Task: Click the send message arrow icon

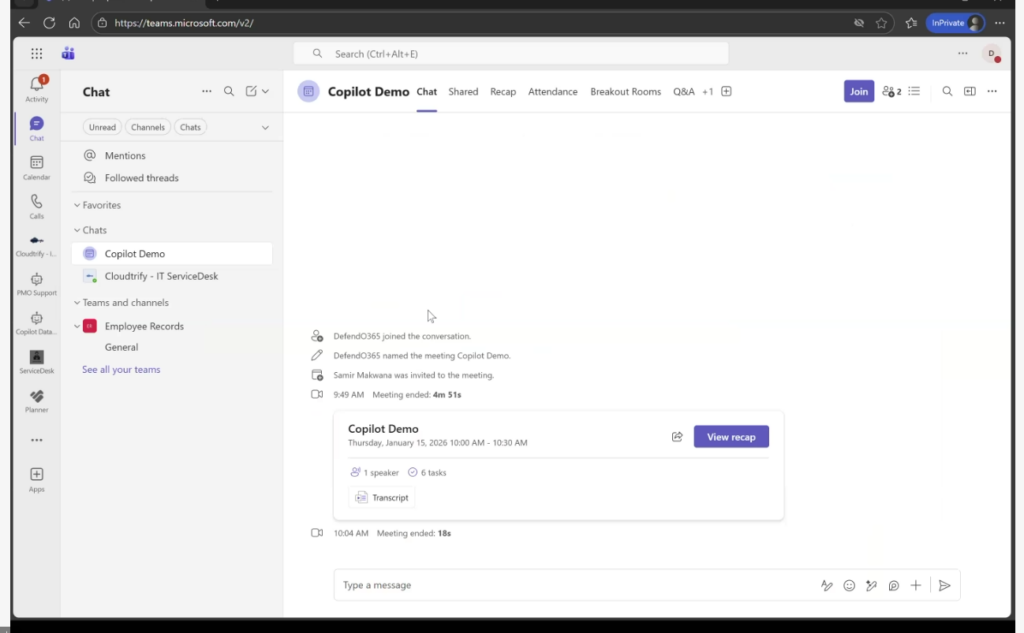Action: click(944, 586)
